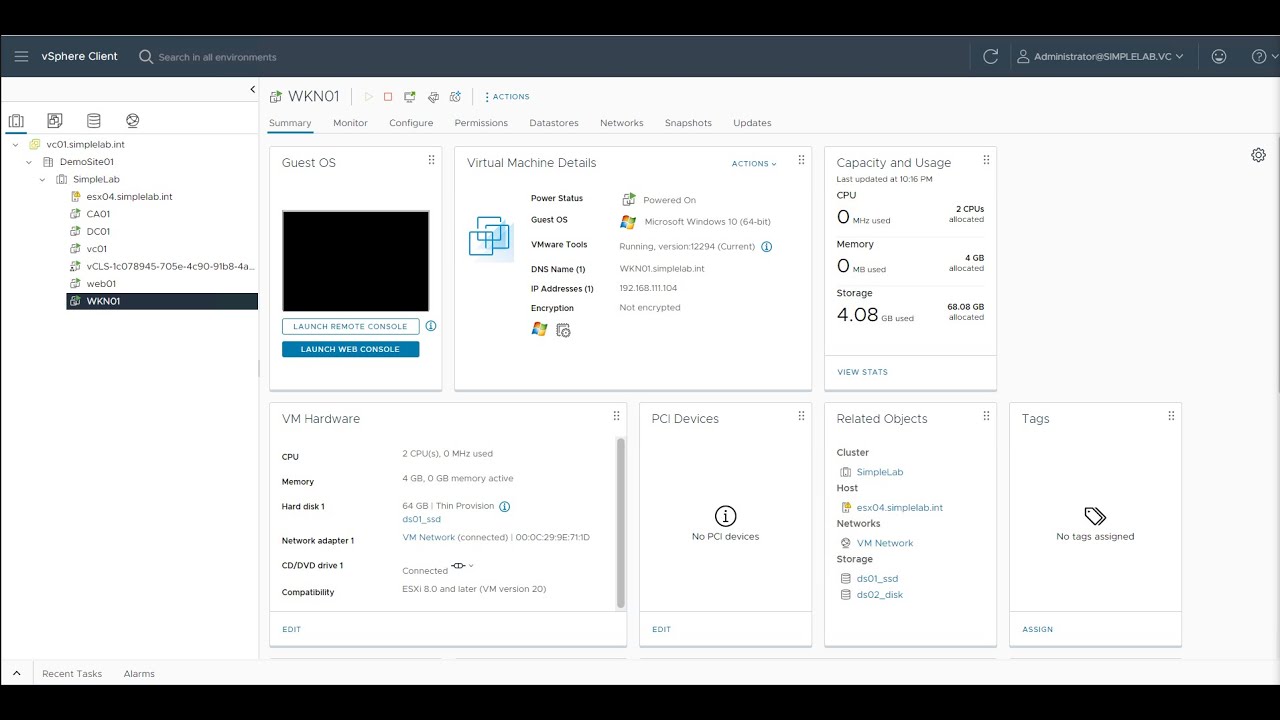Click Assign in Tags card

[1037, 629]
